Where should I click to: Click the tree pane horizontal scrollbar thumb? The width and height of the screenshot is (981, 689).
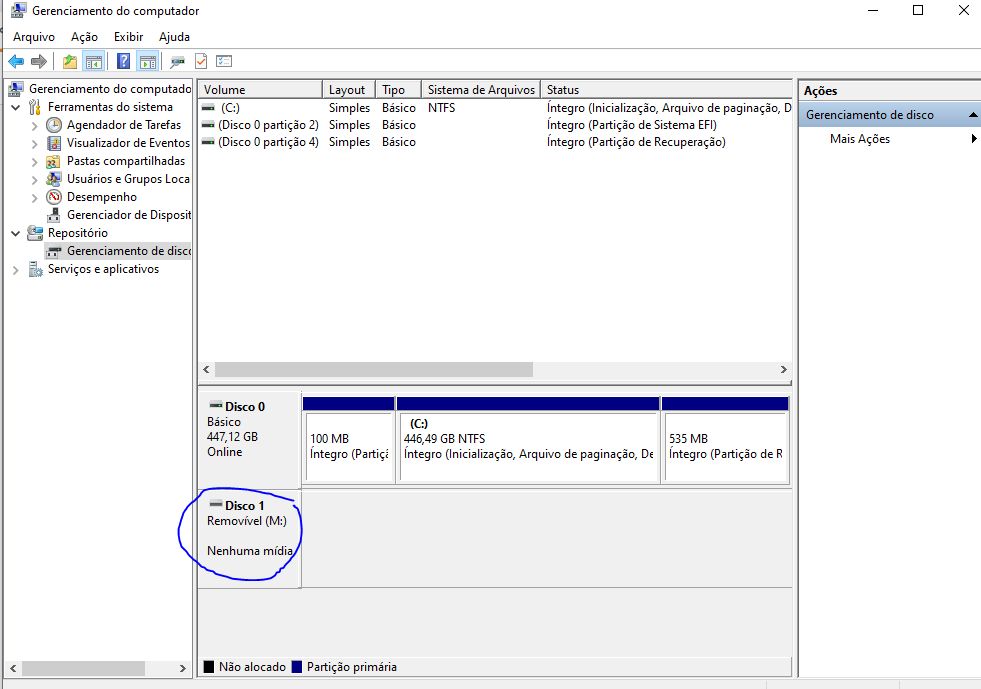click(84, 668)
